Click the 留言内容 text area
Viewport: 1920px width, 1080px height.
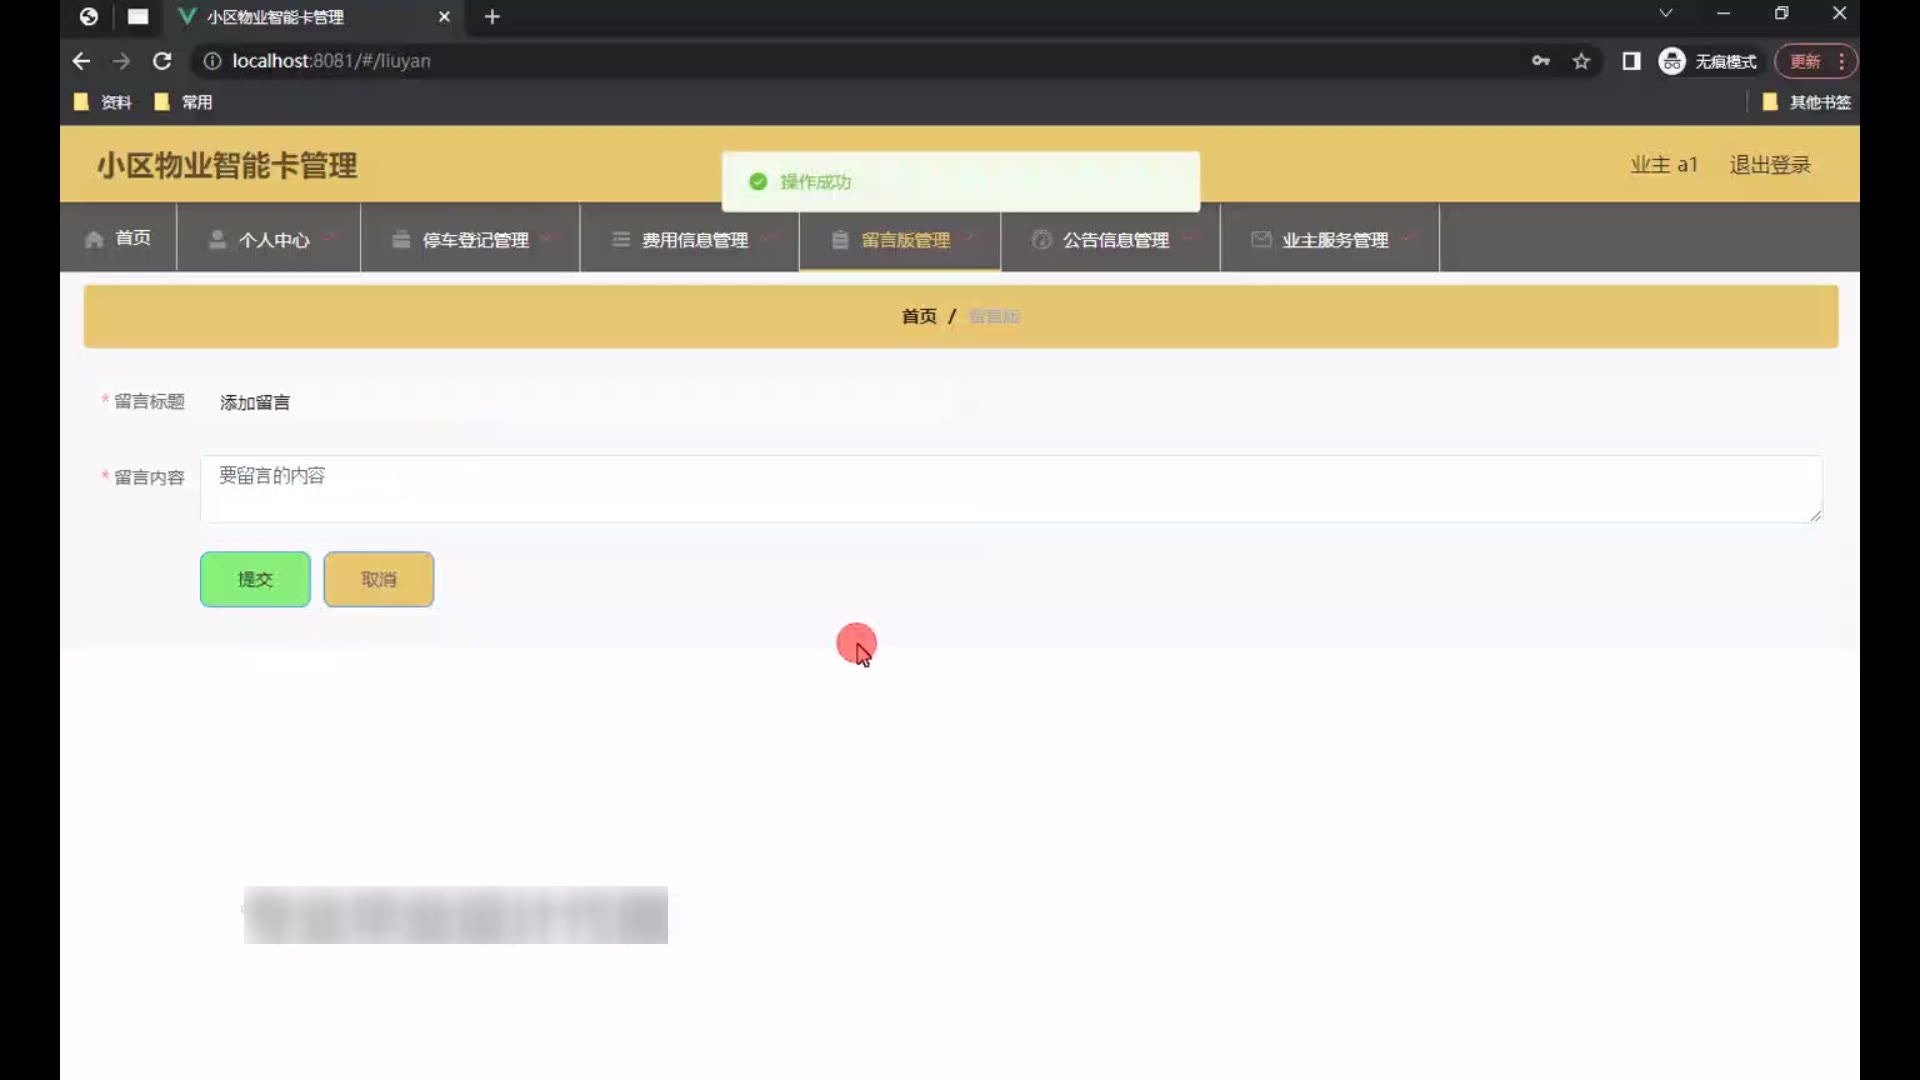pyautogui.click(x=1010, y=489)
